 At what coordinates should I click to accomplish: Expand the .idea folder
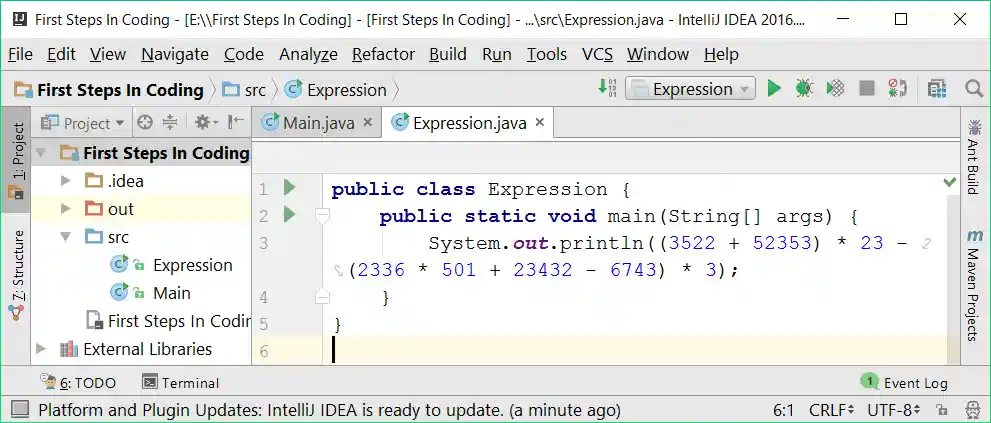(65, 181)
